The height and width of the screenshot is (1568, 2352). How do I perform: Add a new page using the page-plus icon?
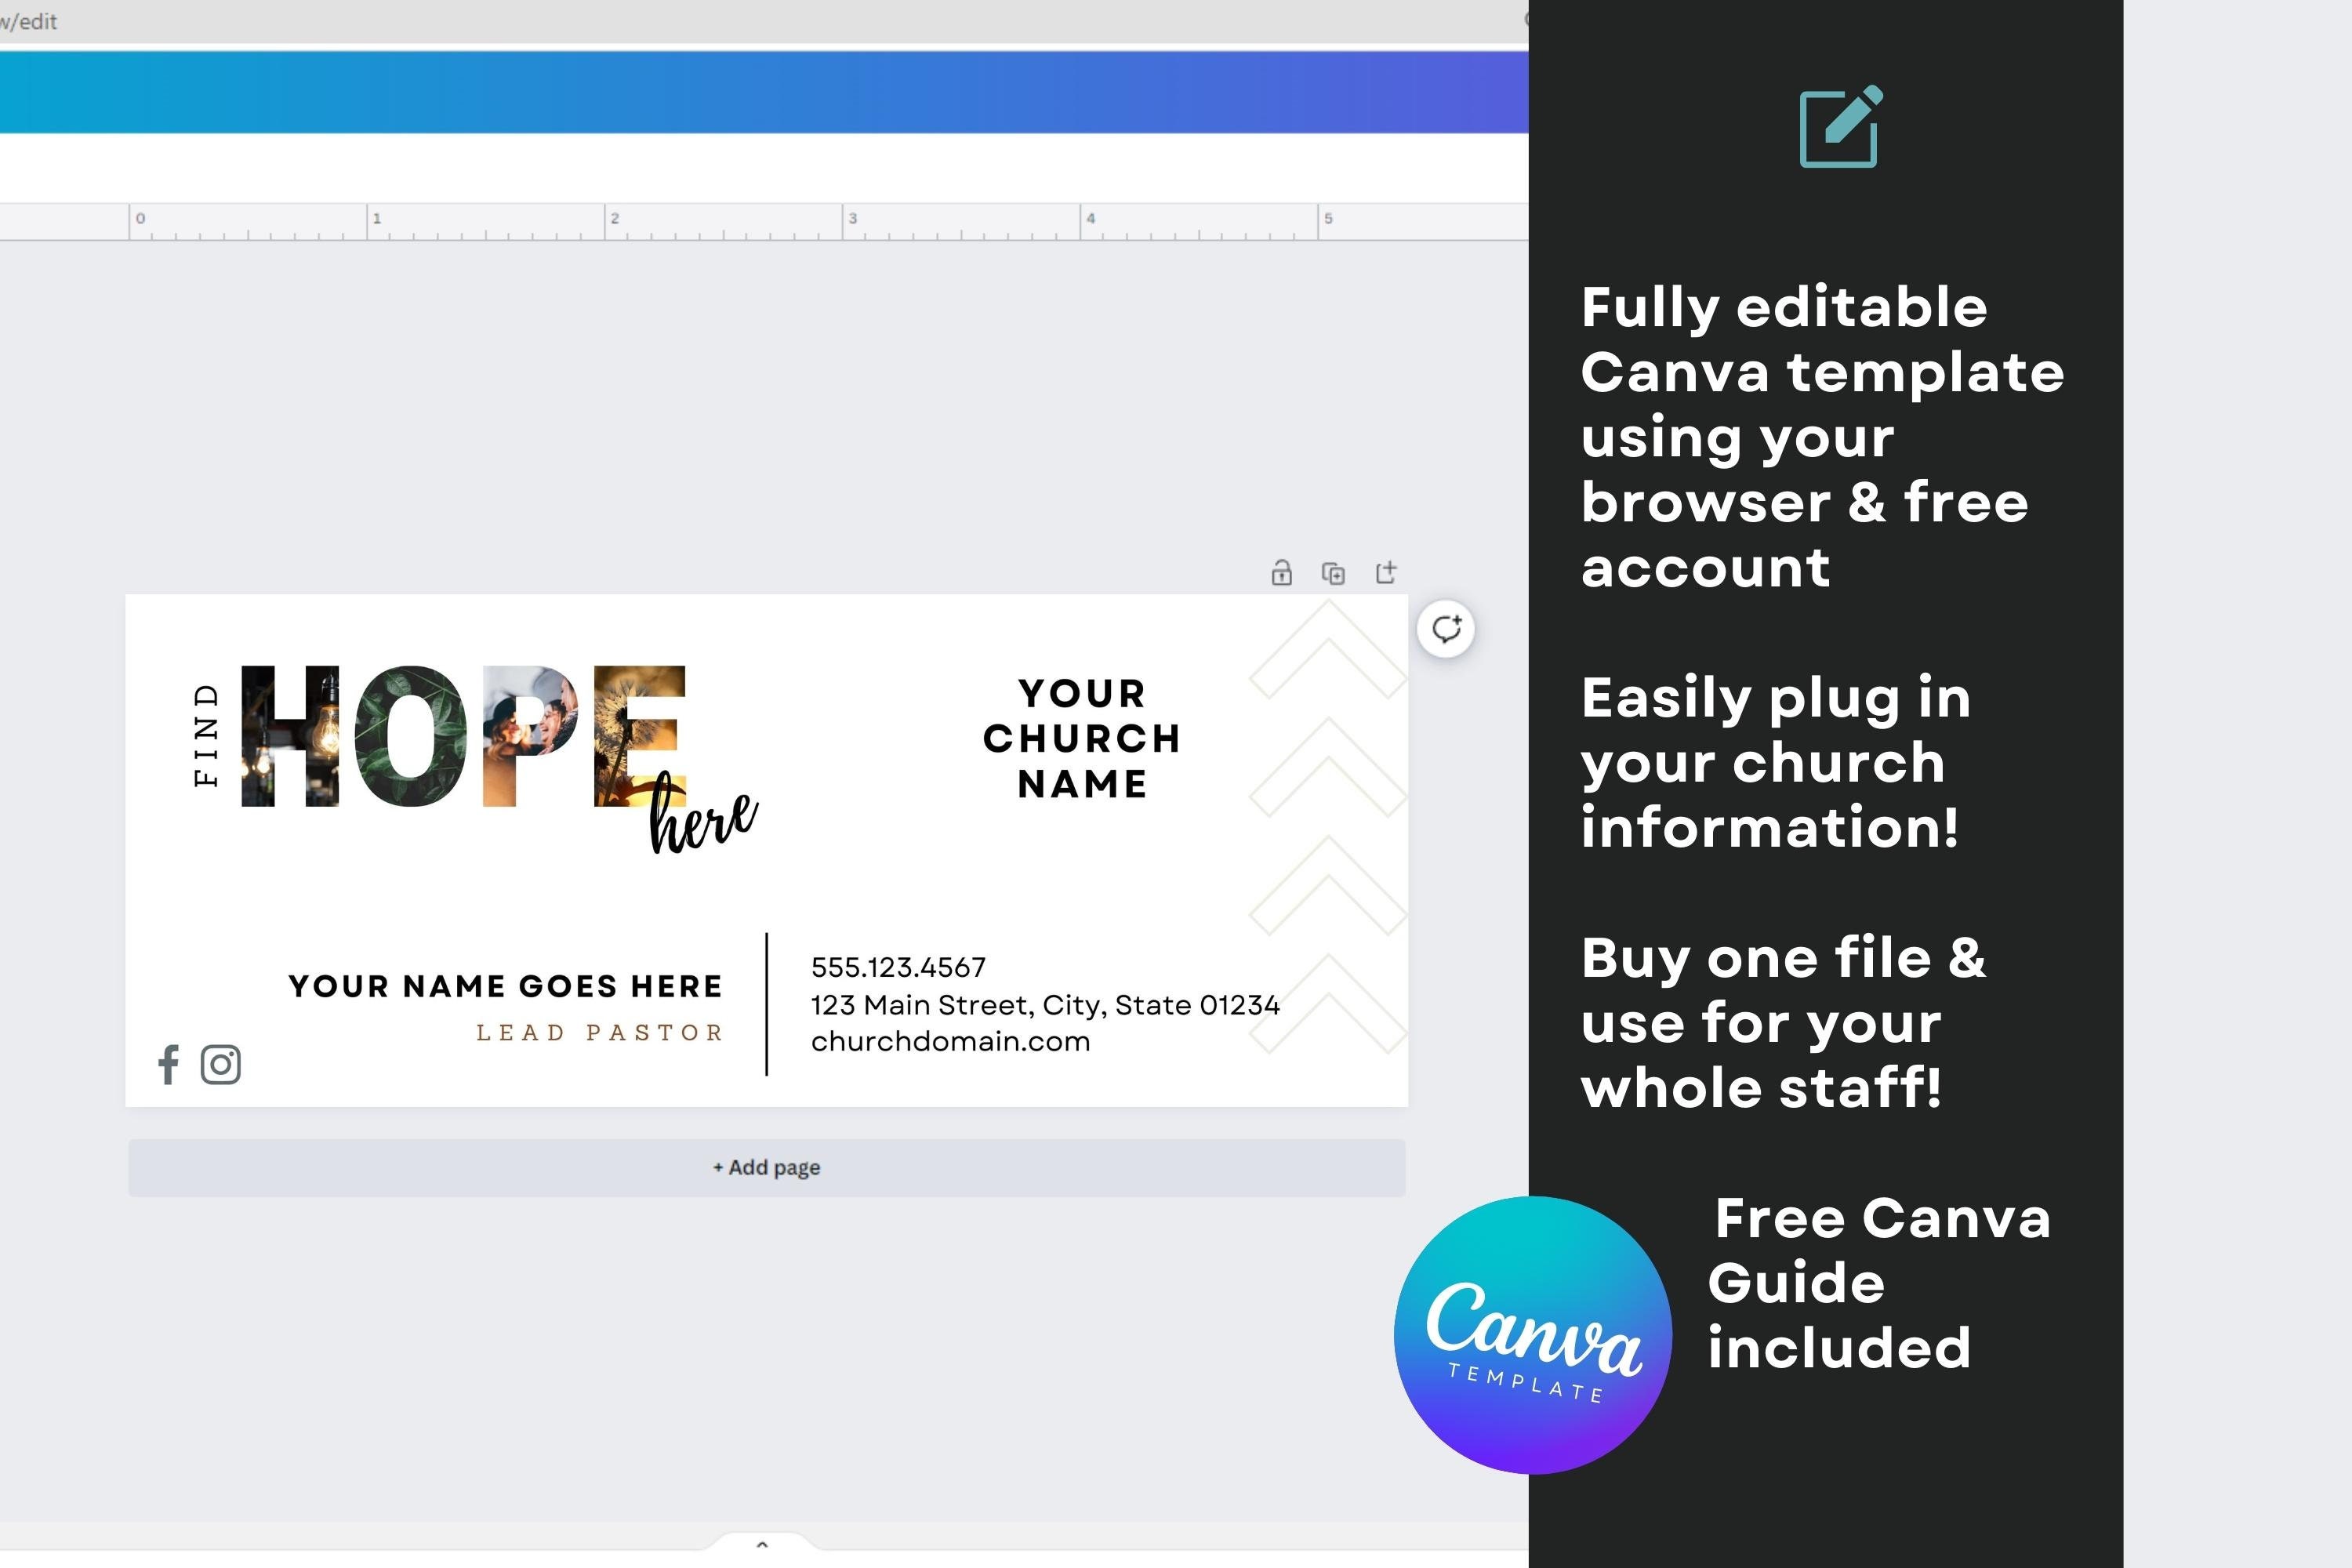point(1387,573)
